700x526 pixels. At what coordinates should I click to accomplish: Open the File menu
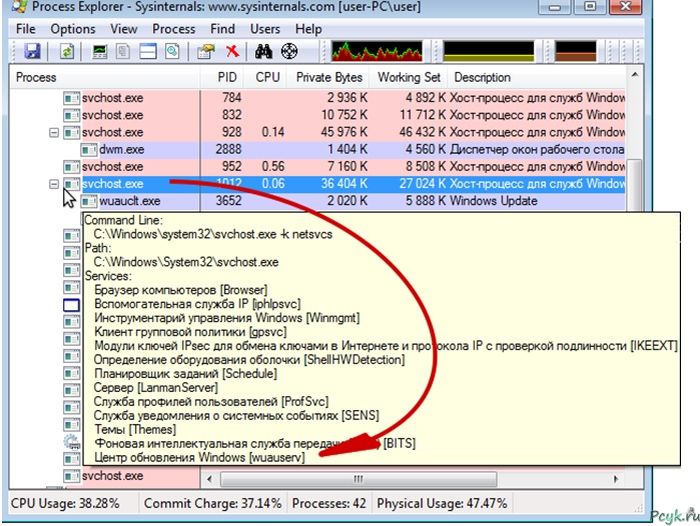pos(25,29)
